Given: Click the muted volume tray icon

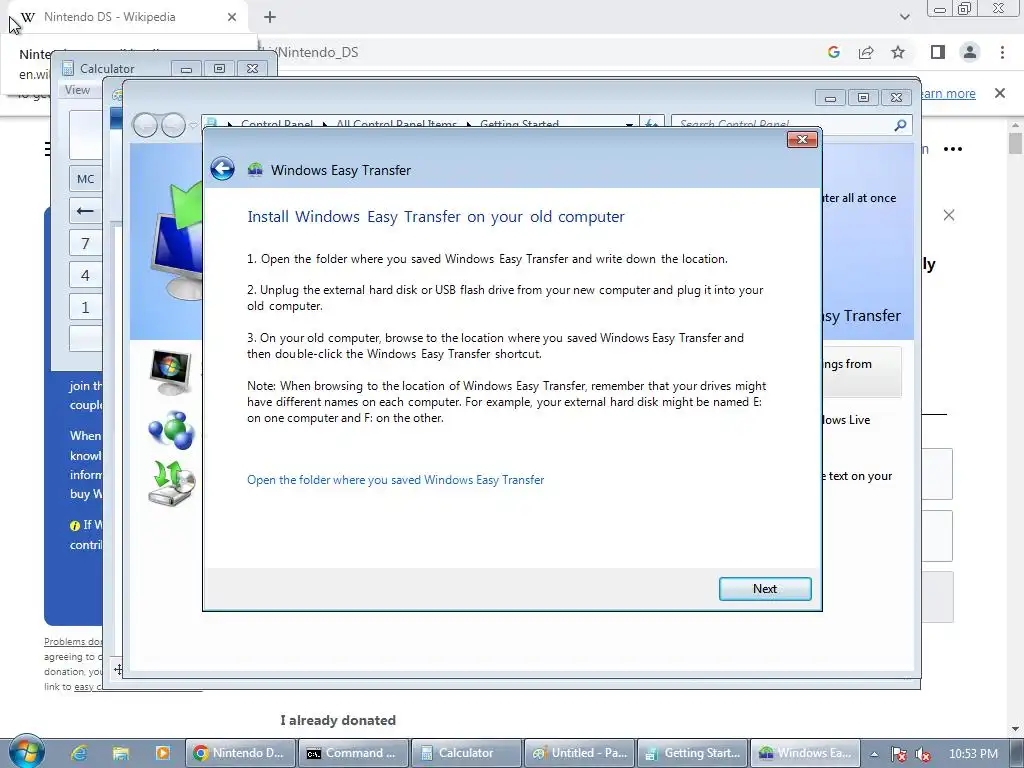Looking at the screenshot, I should pos(923,754).
